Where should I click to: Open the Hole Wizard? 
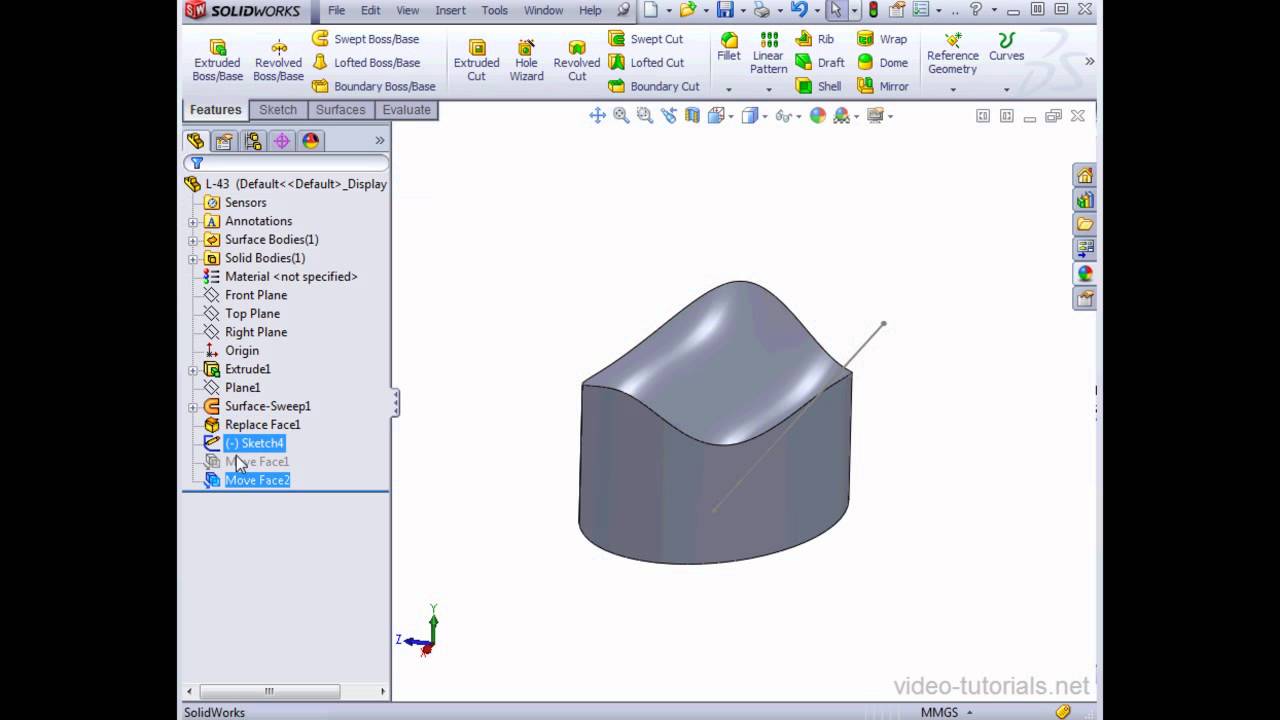pyautogui.click(x=526, y=61)
